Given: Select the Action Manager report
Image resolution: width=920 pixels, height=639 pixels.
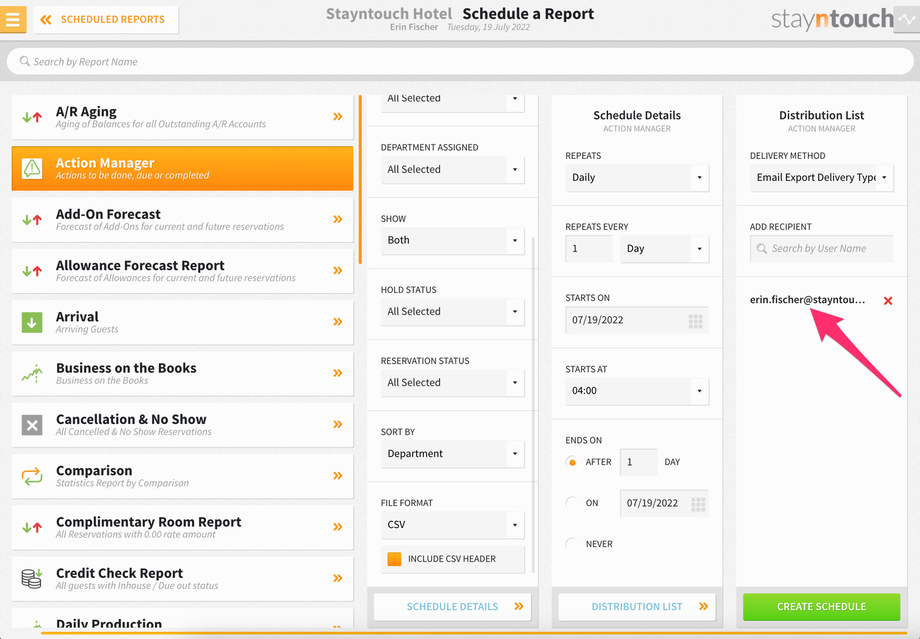Looking at the screenshot, I should [x=182, y=168].
